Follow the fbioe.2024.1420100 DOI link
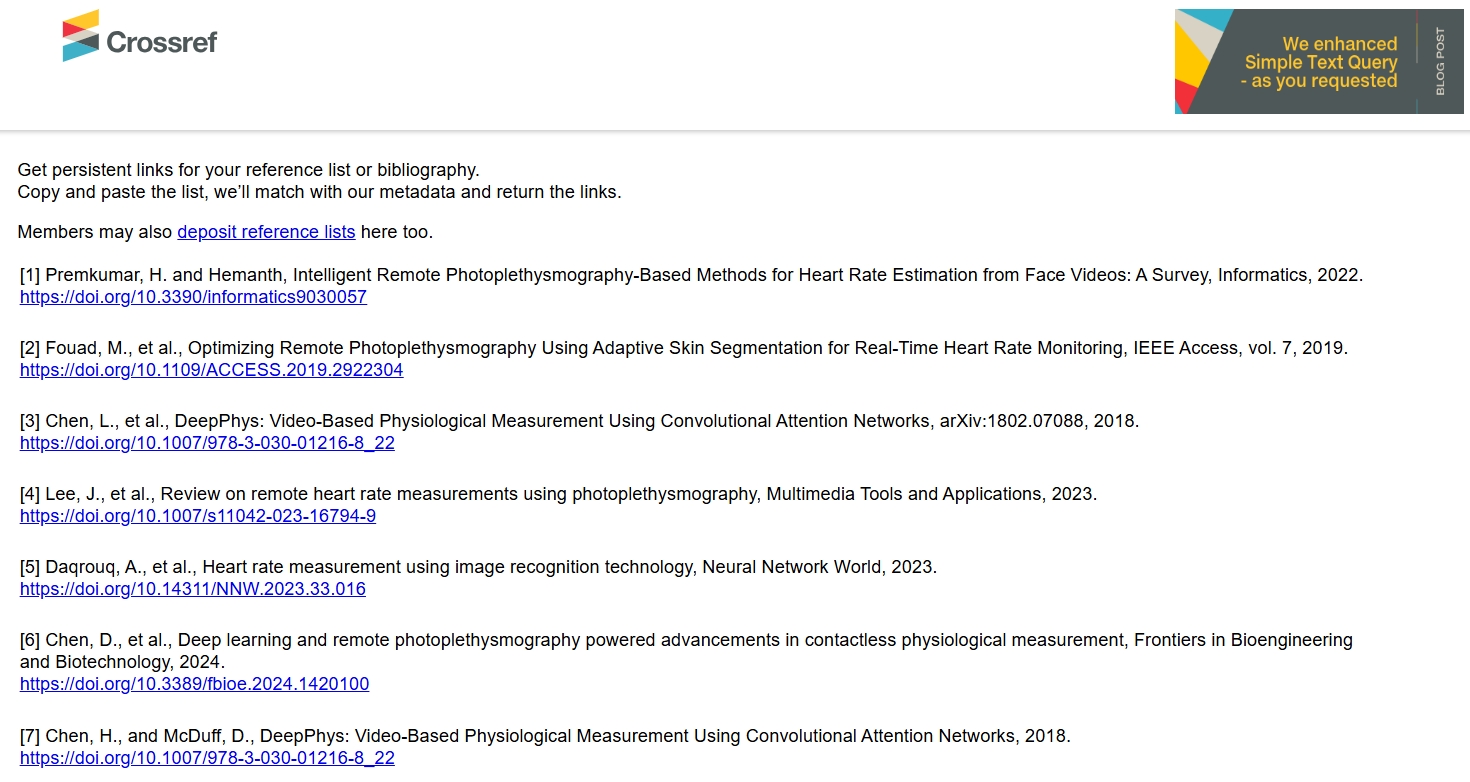This screenshot has width=1470, height=782. [194, 684]
